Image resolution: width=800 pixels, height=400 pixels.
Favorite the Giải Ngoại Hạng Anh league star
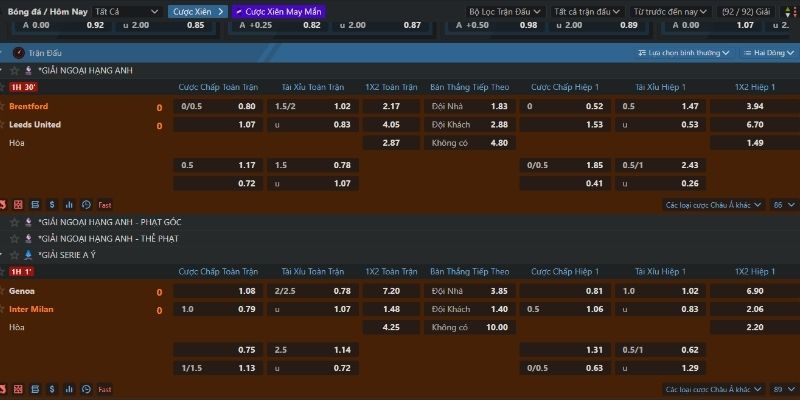[14, 71]
